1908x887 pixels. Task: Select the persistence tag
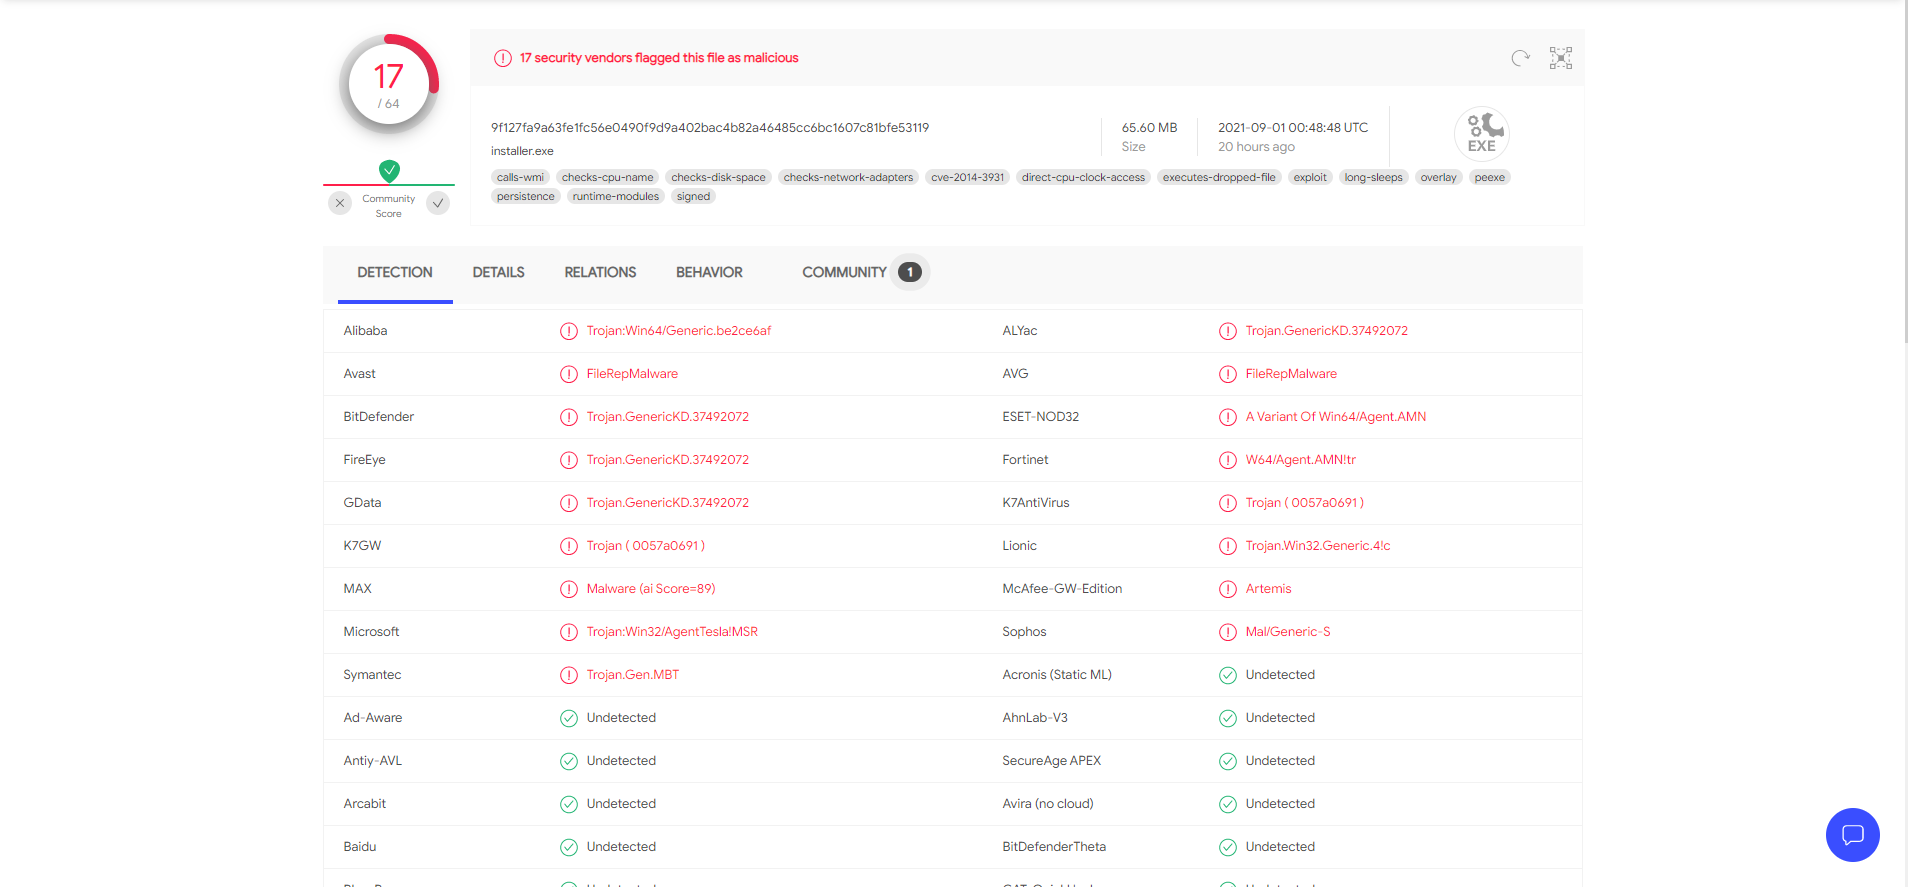(525, 196)
